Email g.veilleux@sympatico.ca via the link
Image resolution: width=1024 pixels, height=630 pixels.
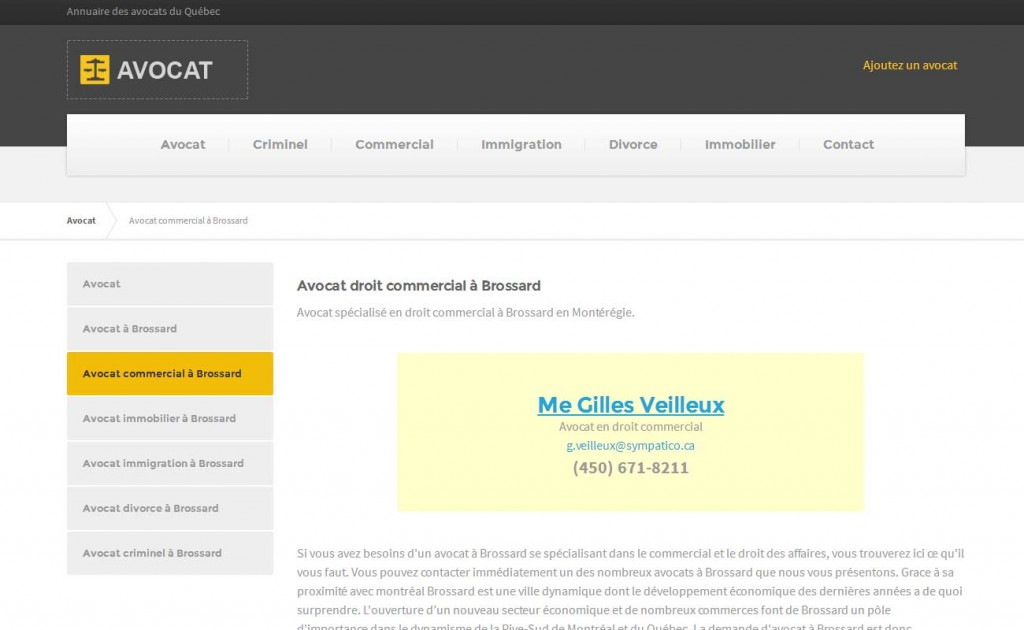[x=630, y=445]
